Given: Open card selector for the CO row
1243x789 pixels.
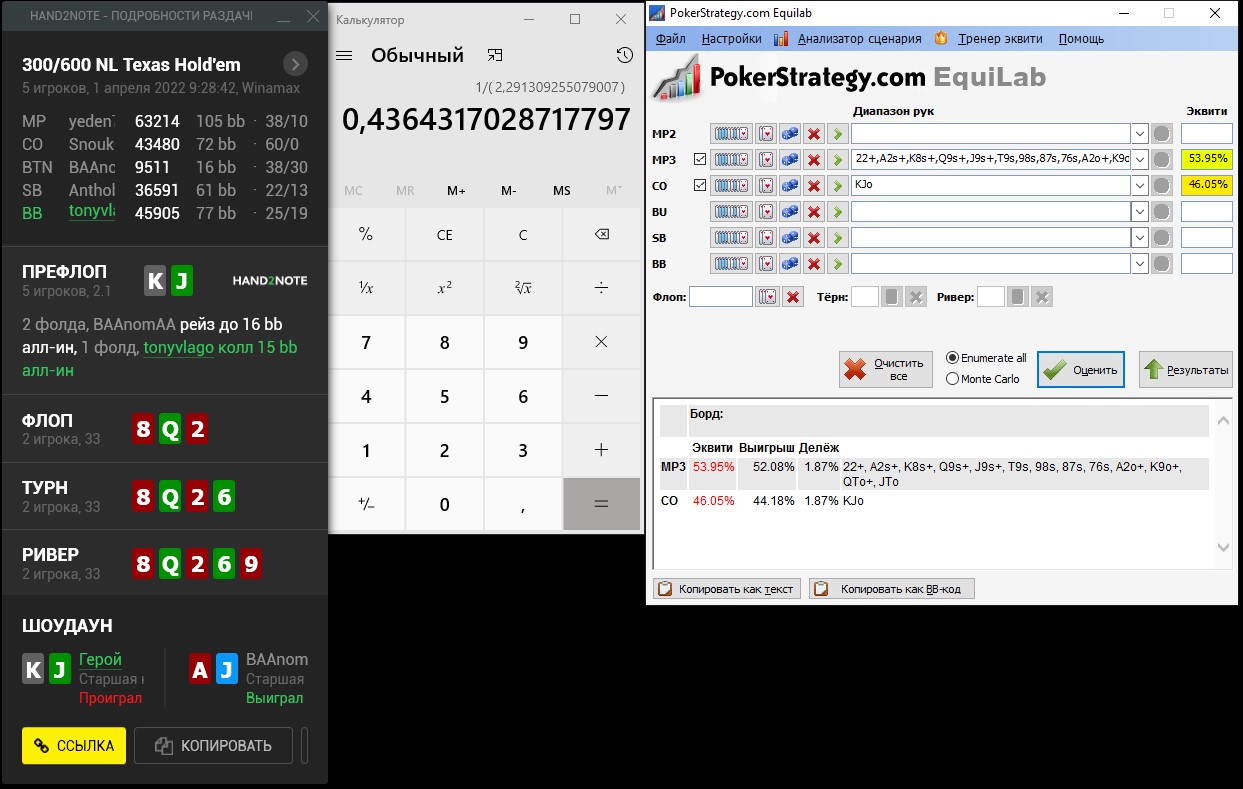Looking at the screenshot, I should point(766,185).
